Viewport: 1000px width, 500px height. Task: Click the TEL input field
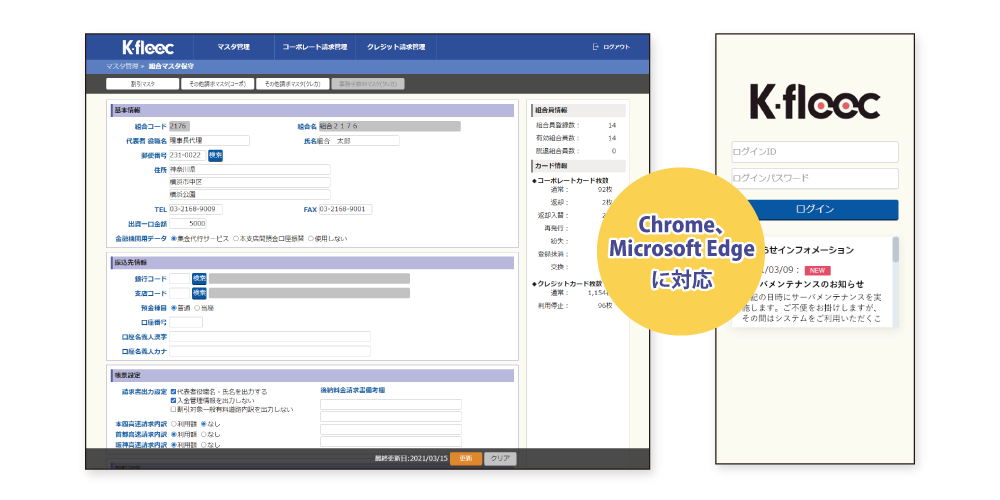196,209
